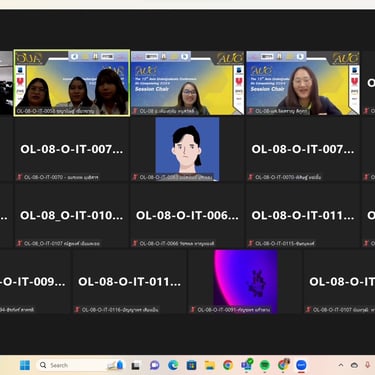Select the cartoon avatar participant tile
The image size is (375, 375).
click(187, 149)
